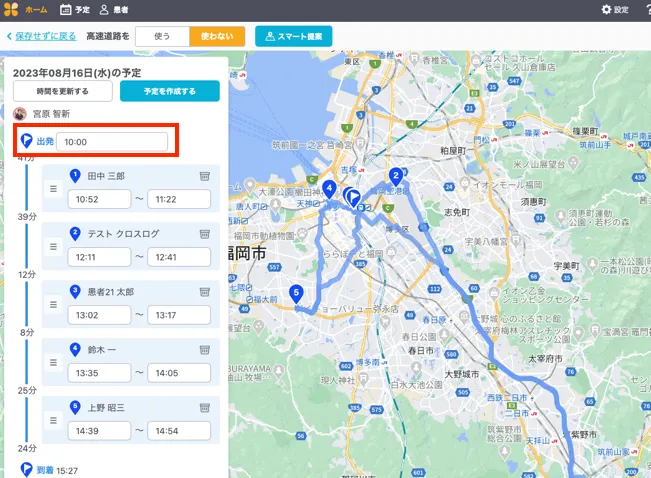Click the gear icon in top bar
651x478 pixels.
[606, 10]
